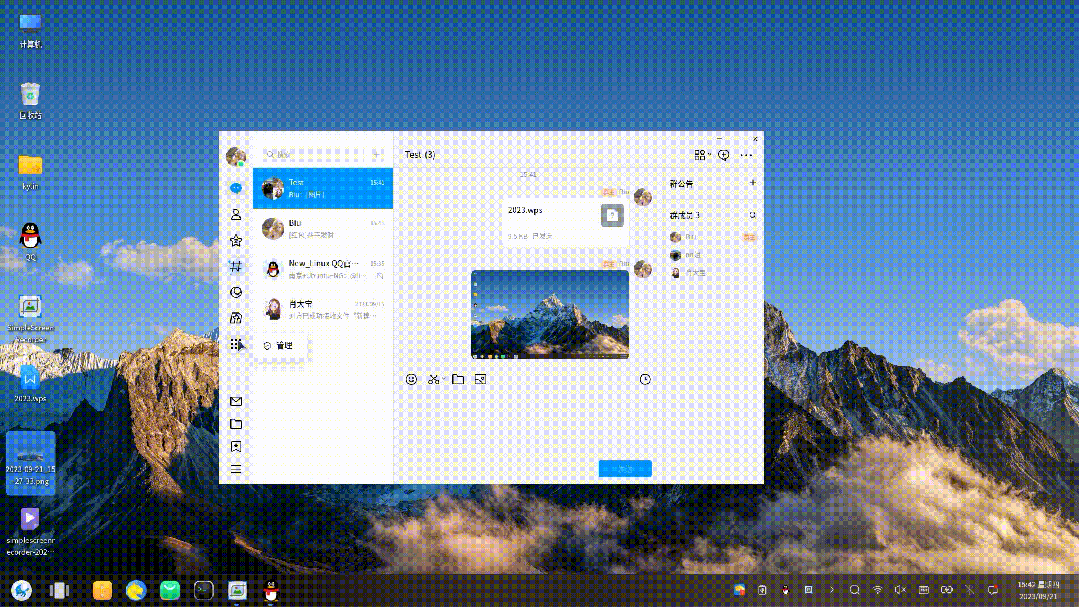Open the three-dot more options menu

pyautogui.click(x=746, y=155)
